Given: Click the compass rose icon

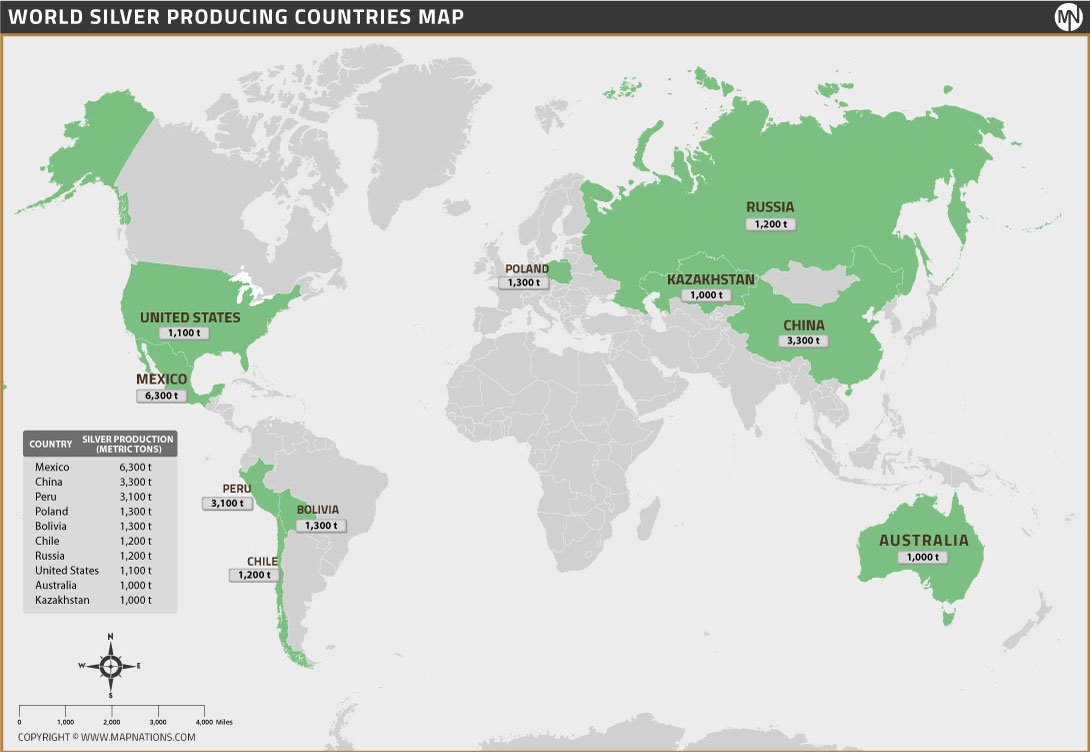Looking at the screenshot, I should [111, 665].
